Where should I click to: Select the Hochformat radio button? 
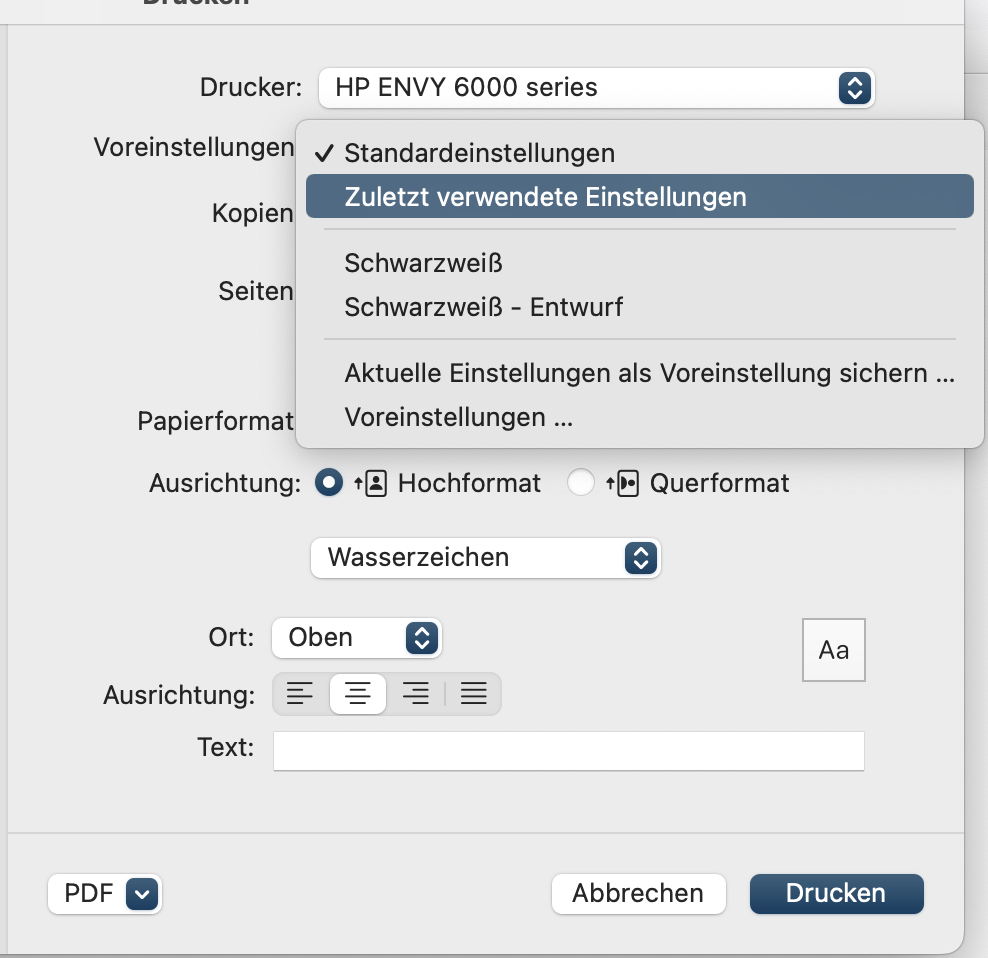pos(329,483)
